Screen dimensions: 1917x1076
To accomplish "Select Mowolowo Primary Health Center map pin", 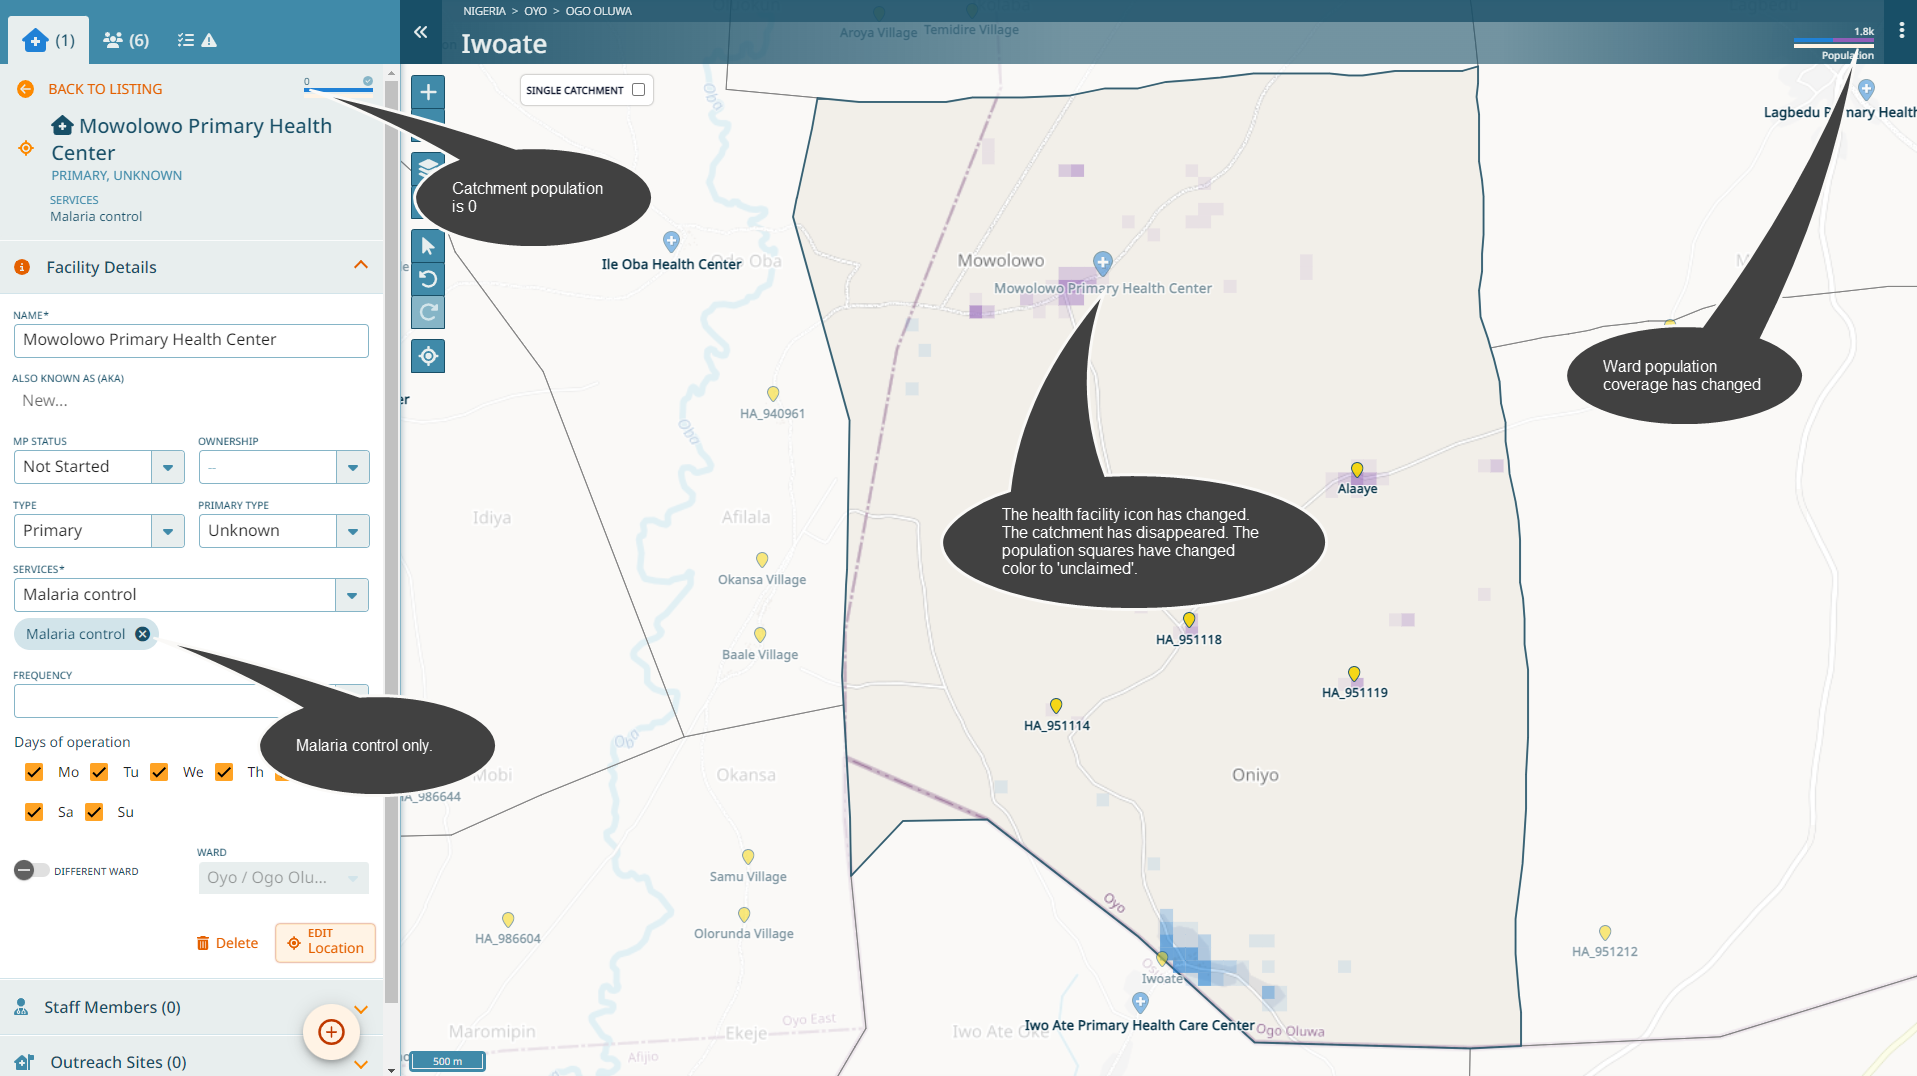I will (1102, 263).
